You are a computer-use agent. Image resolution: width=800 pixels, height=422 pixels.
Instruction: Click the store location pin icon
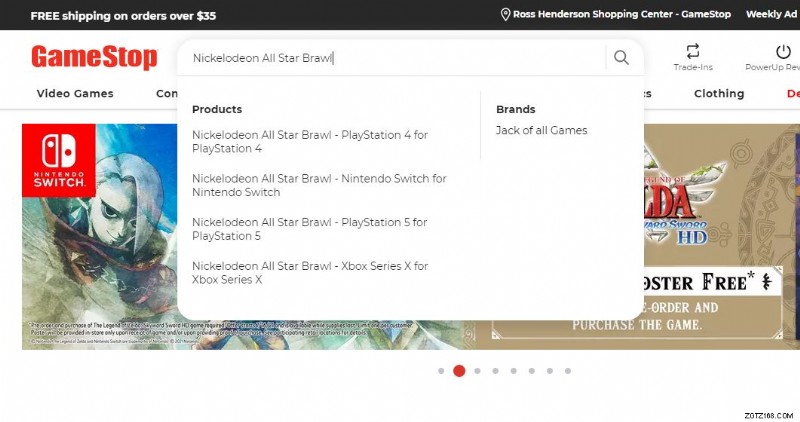click(505, 15)
